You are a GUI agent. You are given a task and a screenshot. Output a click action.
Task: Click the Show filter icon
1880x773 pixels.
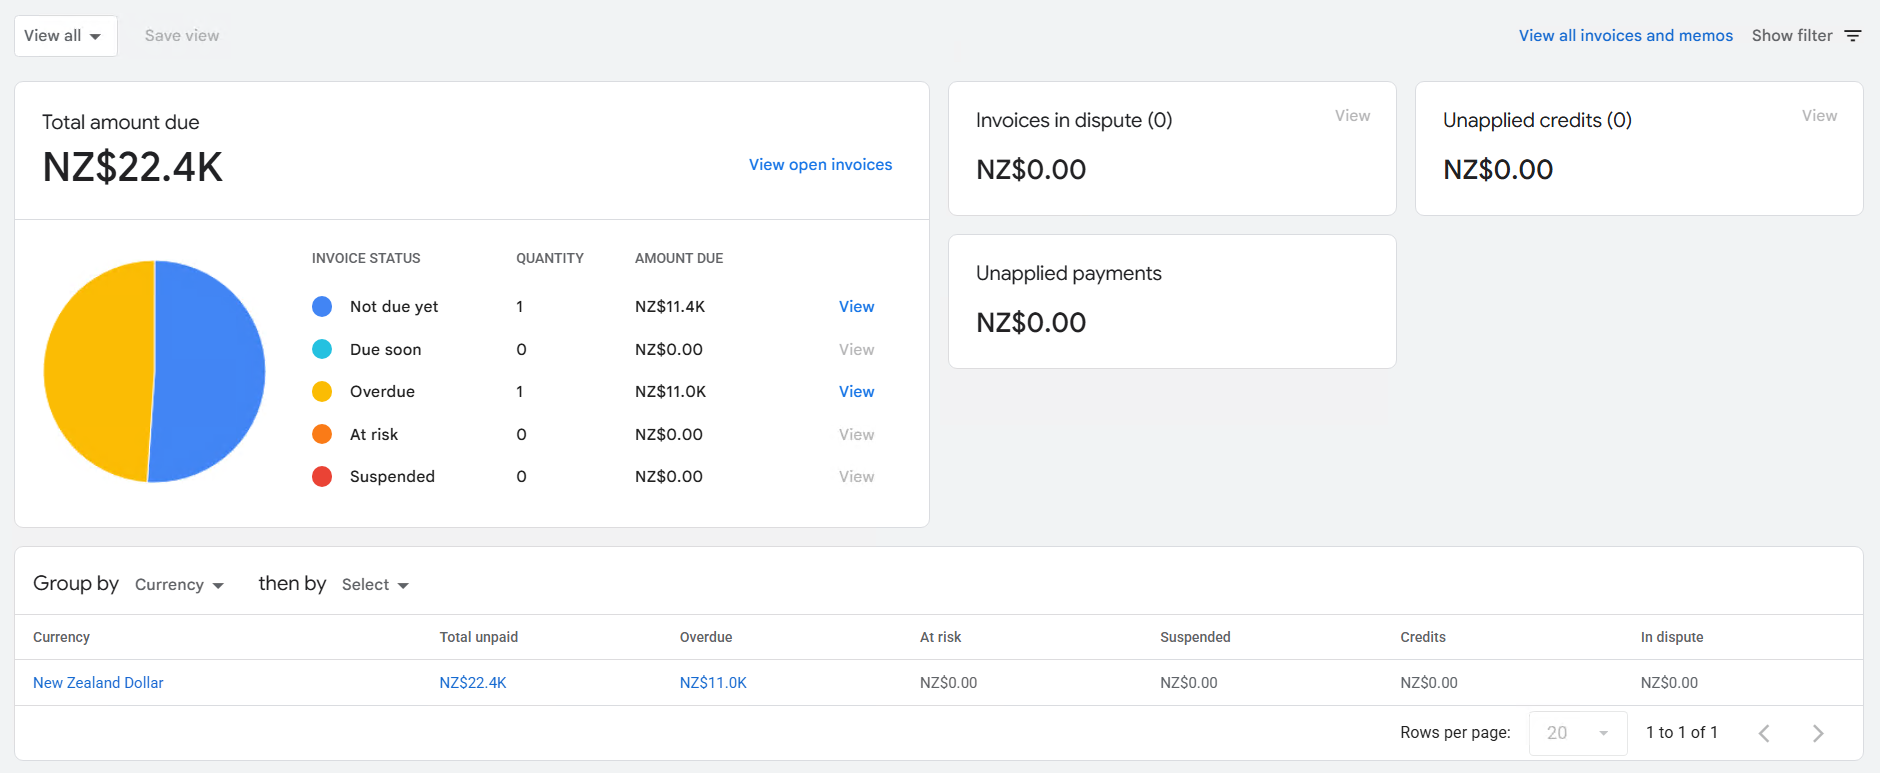(x=1853, y=36)
